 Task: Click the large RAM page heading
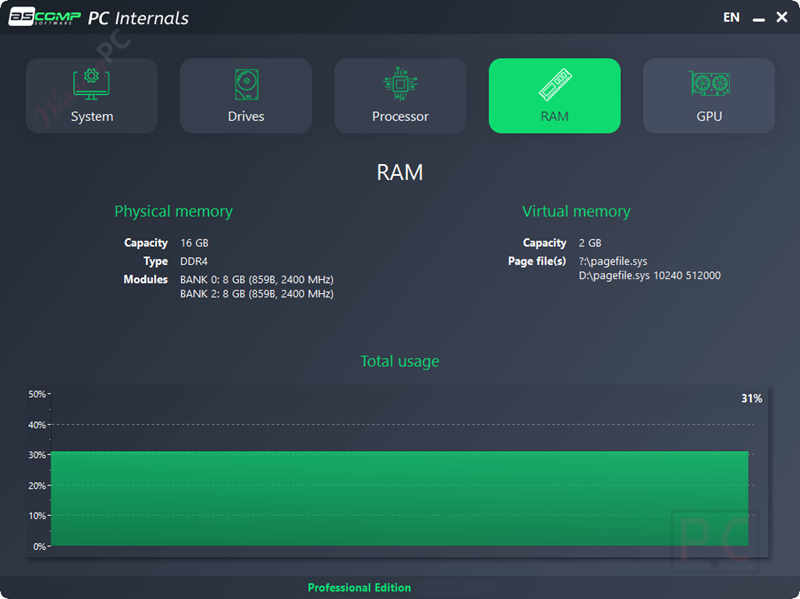399,172
